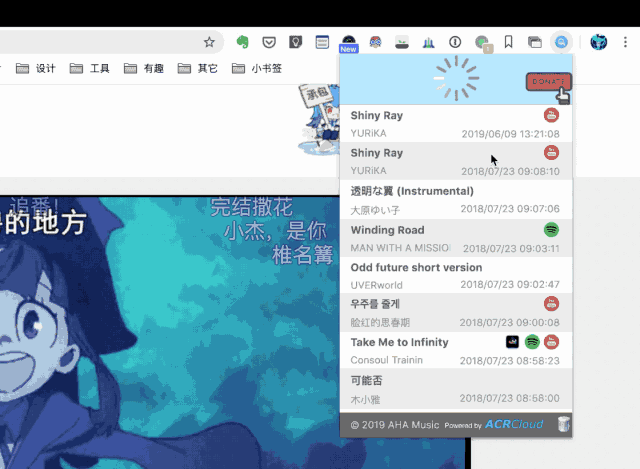The width and height of the screenshot is (640, 469).
Task: Open the 设计 bookmark folder
Action: click(x=36, y=69)
